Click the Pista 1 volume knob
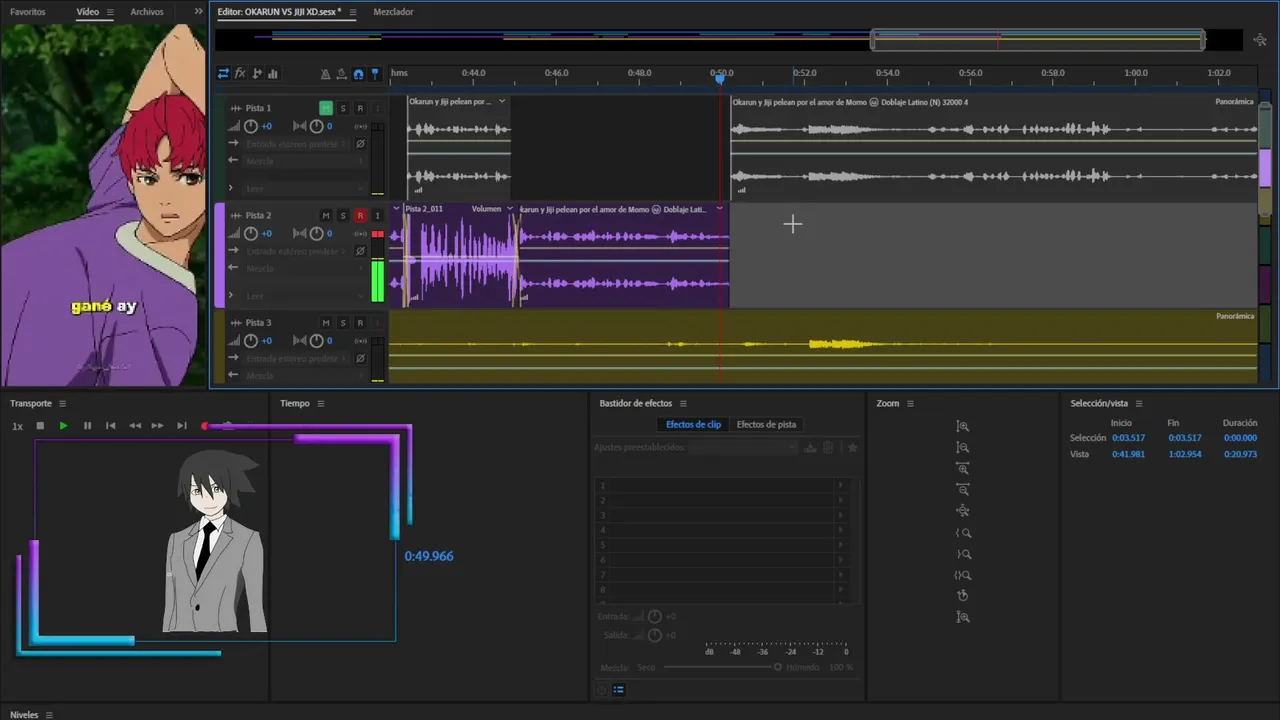 click(x=251, y=126)
